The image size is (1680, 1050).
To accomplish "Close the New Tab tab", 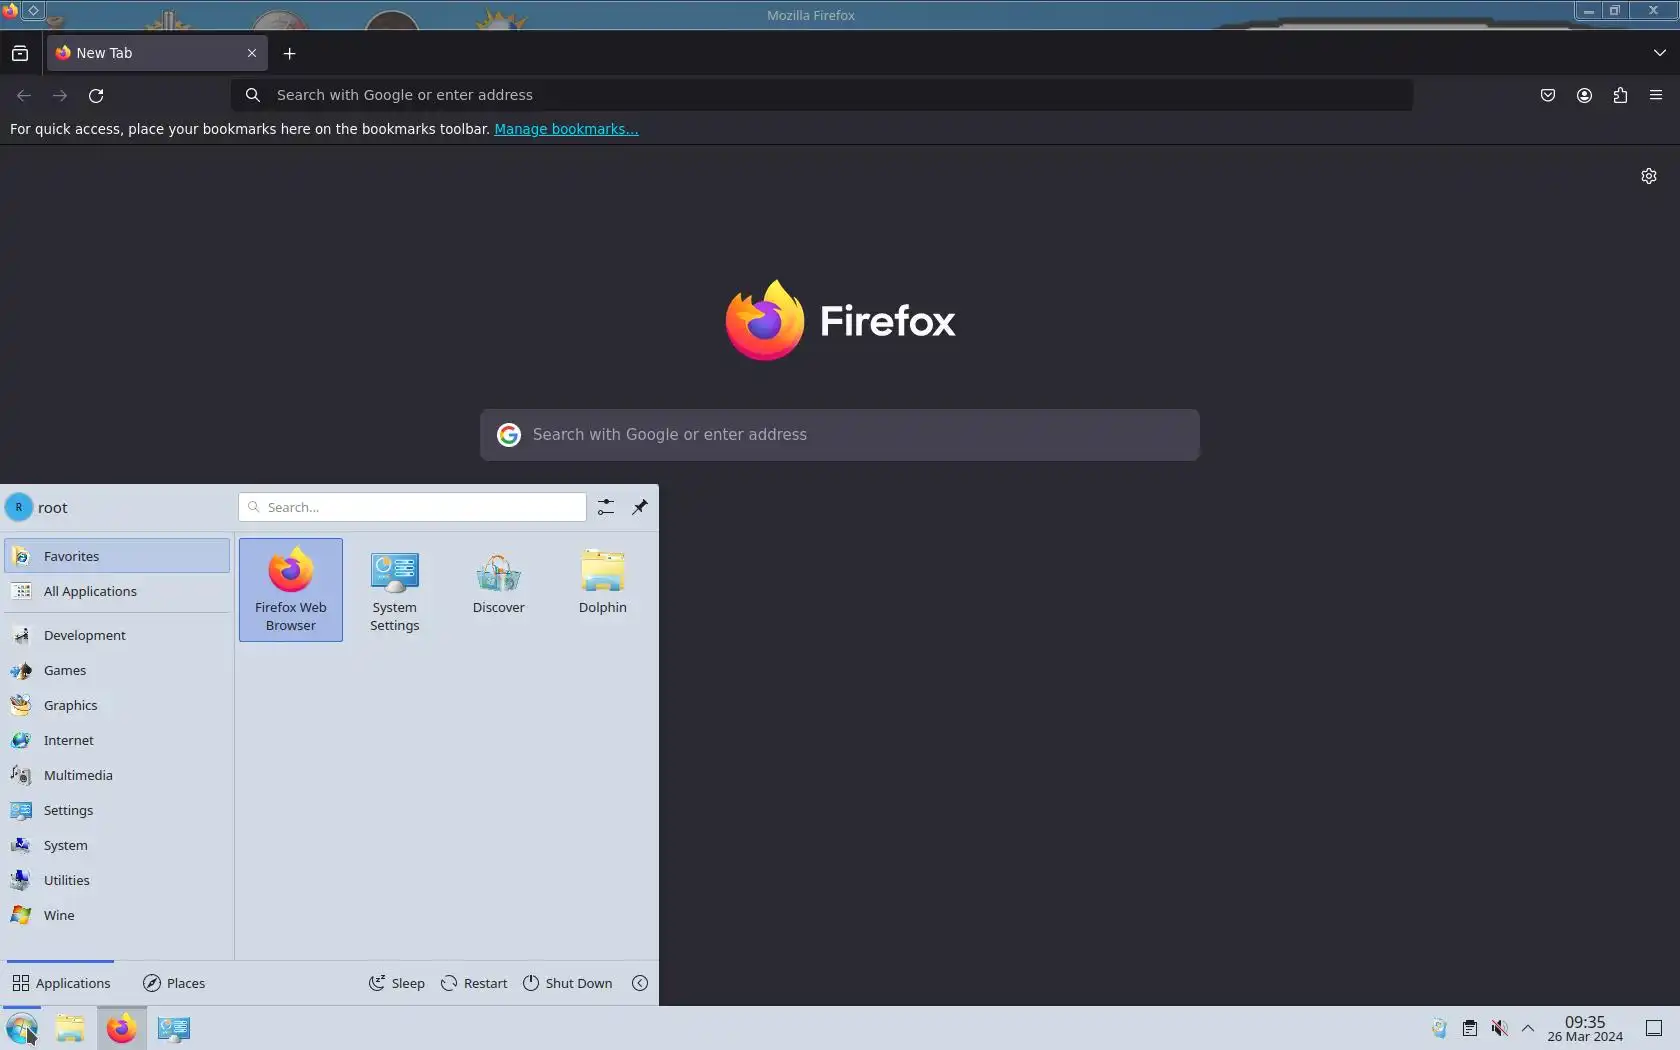I will [252, 53].
